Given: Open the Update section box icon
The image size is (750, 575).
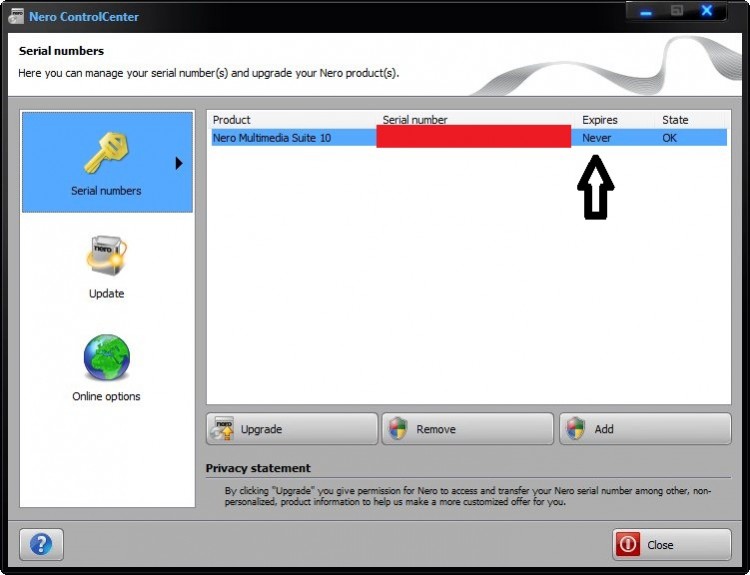Looking at the screenshot, I should point(106,255).
